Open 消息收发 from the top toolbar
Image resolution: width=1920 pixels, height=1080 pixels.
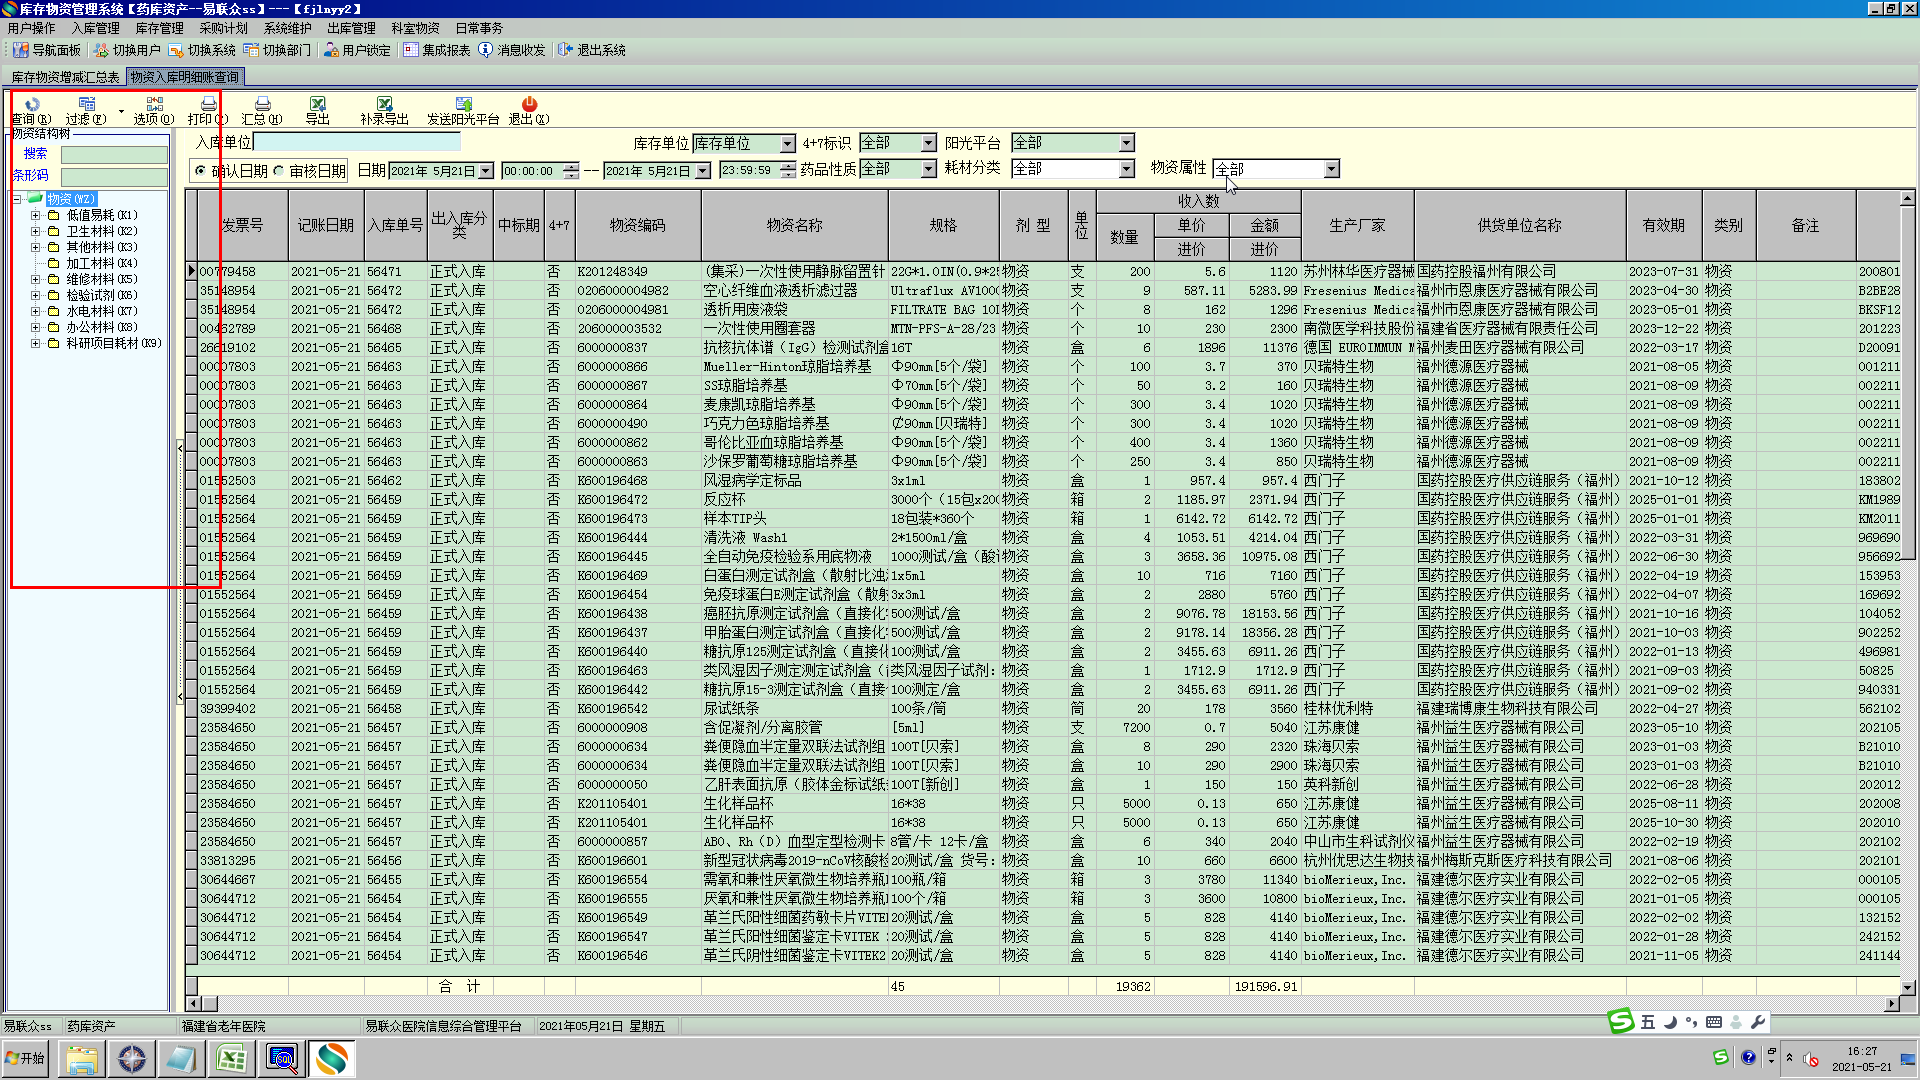coord(511,50)
